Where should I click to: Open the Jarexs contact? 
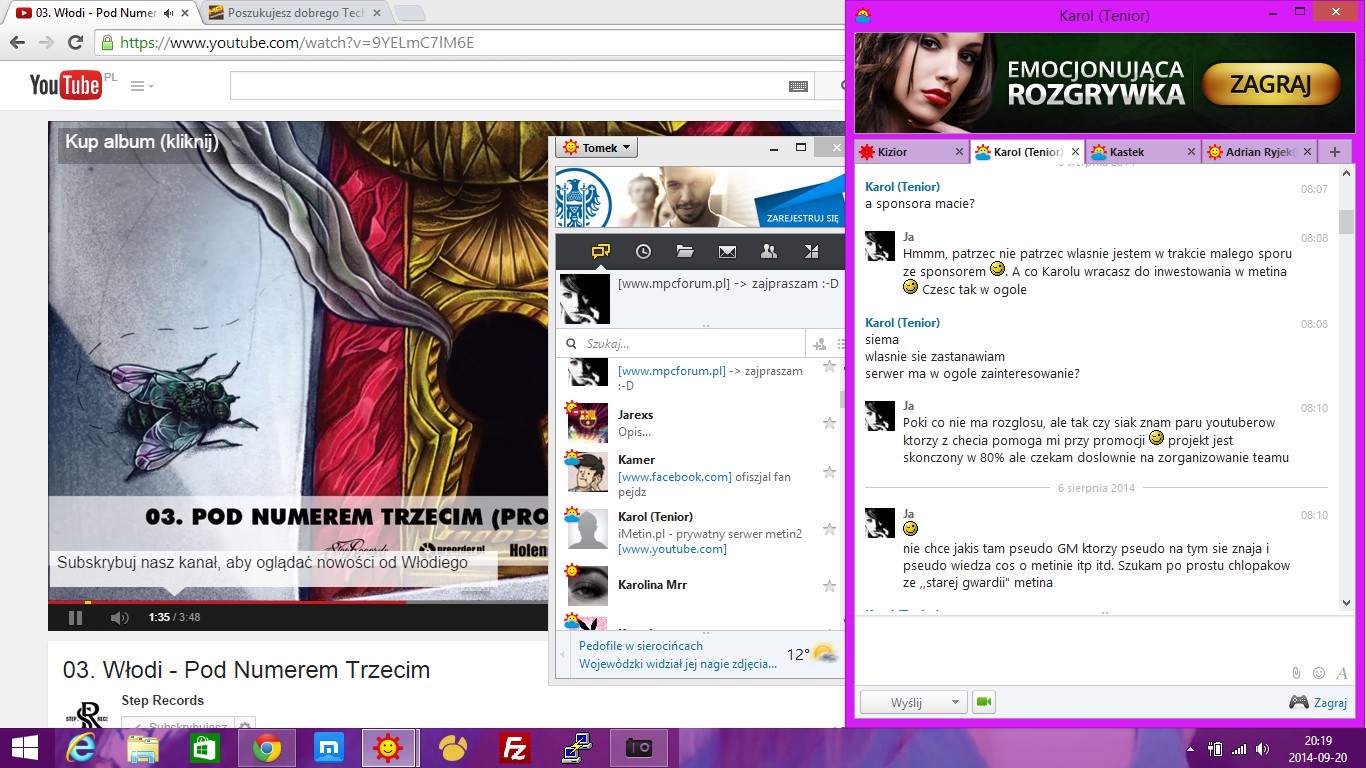pos(700,423)
